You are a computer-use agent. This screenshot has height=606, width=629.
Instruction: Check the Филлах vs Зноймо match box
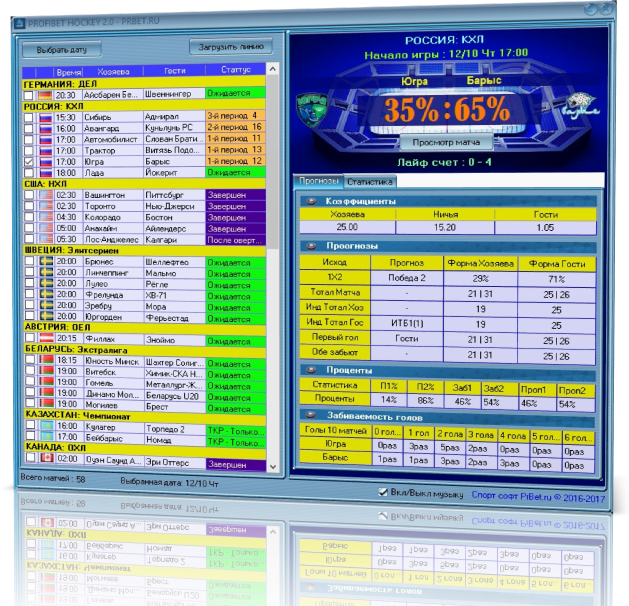pos(30,337)
